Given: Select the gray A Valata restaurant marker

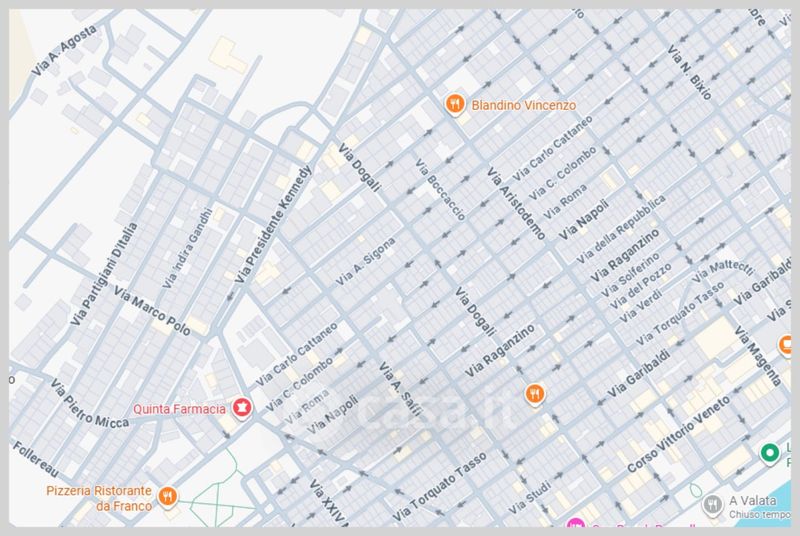Looking at the screenshot, I should [x=712, y=502].
